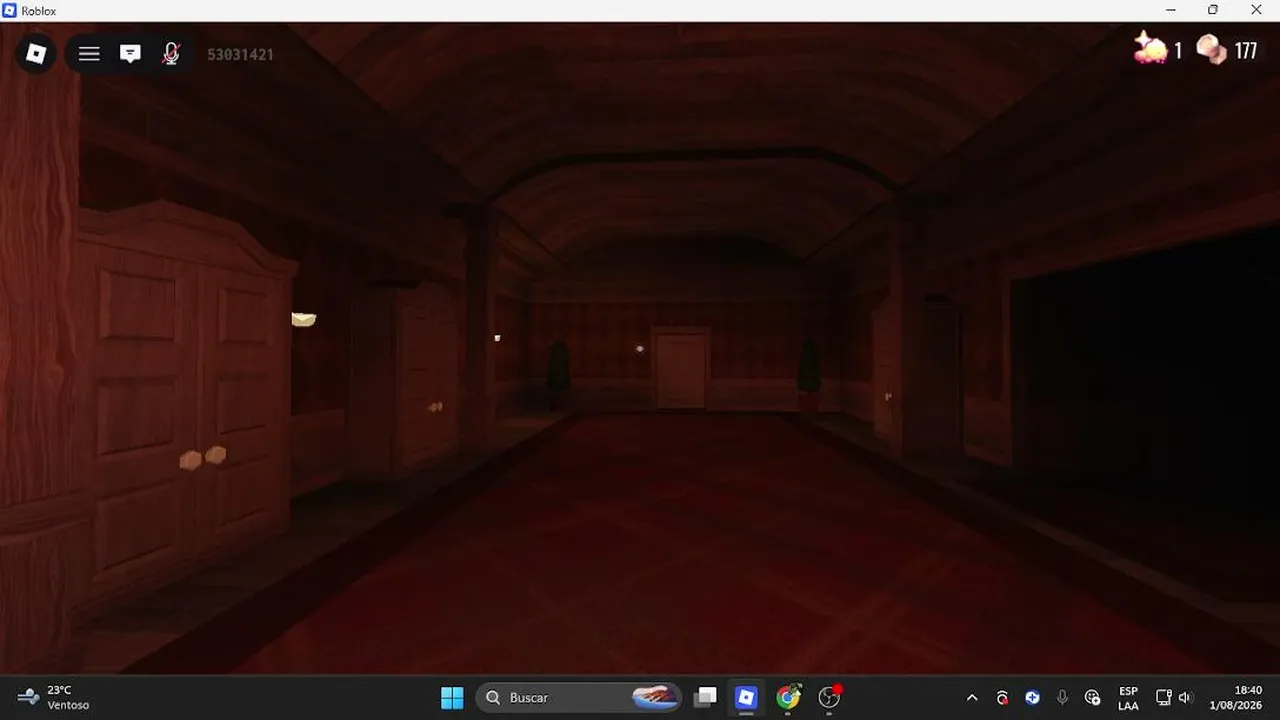1280x720 pixels.
Task: Click the microphone icon in system tray
Action: point(1062,697)
